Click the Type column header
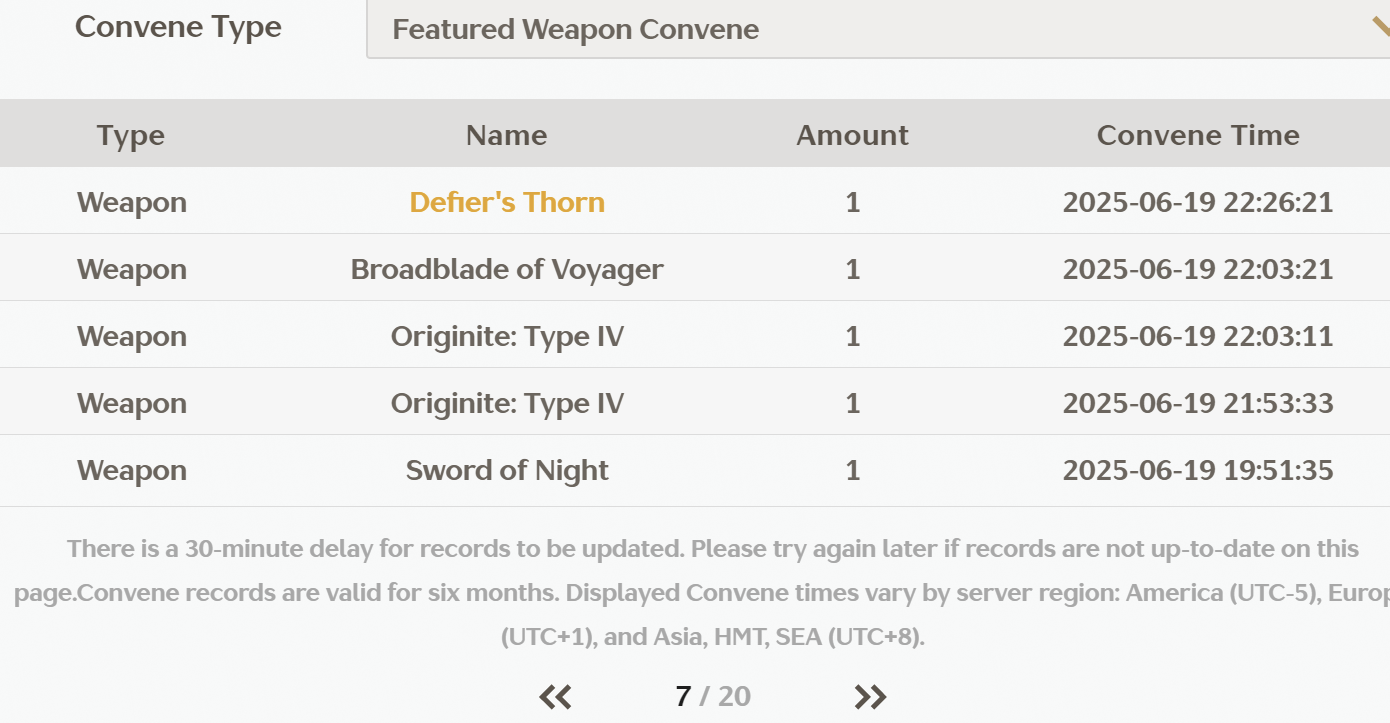This screenshot has width=1390, height=723. click(x=131, y=135)
